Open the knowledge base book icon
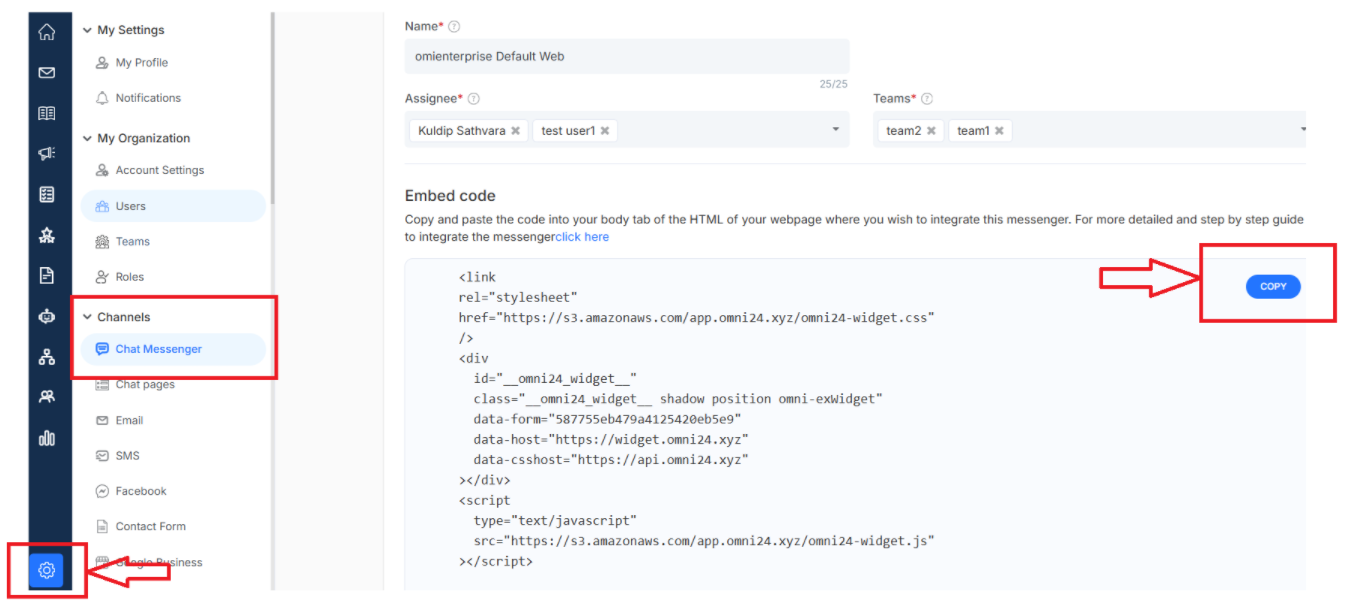1351x611 pixels. click(46, 113)
